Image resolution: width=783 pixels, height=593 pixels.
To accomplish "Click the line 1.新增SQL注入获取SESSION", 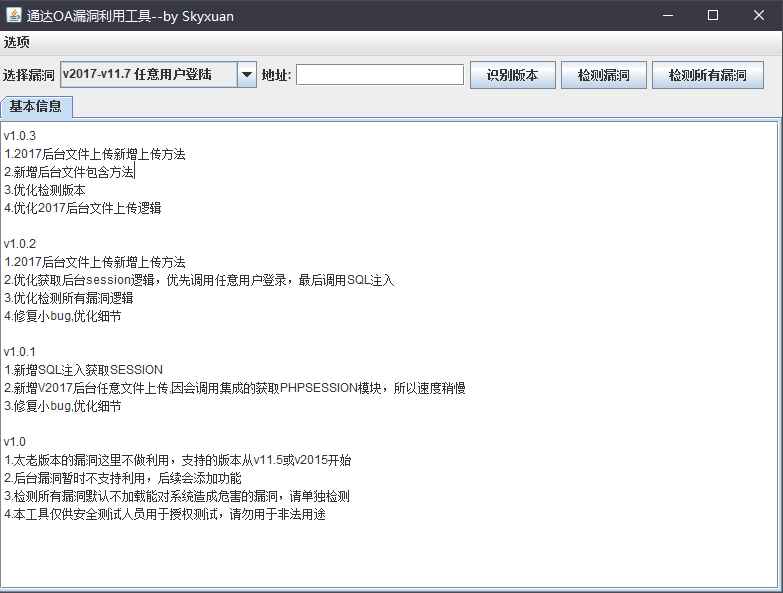I will 83,370.
